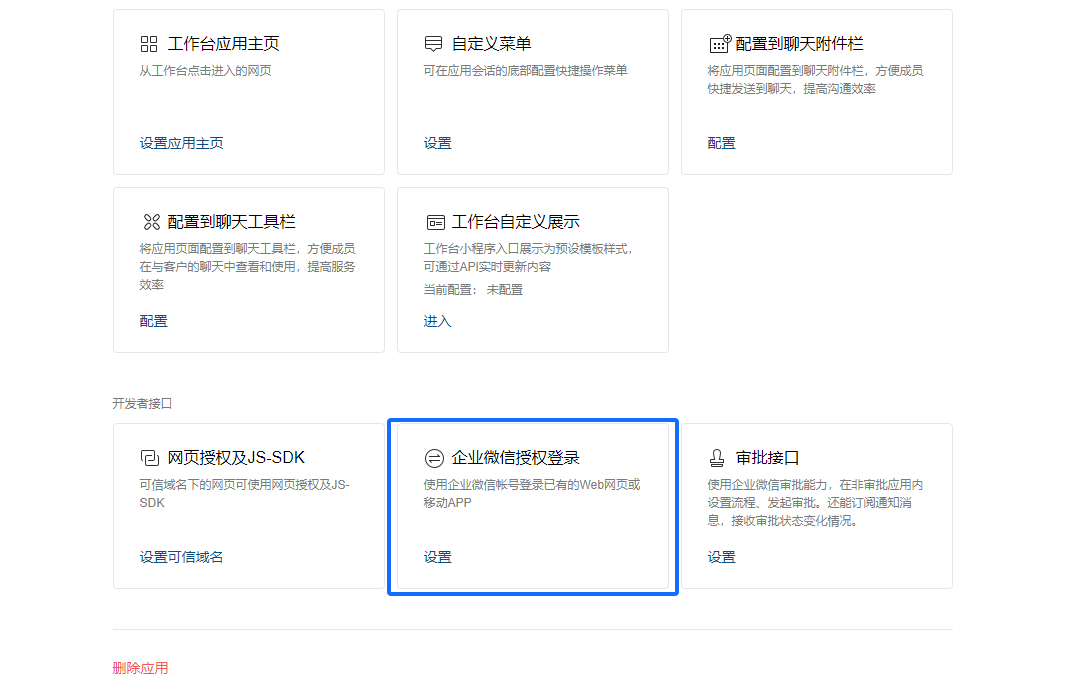1065x696 pixels.
Task: Select the 审批接口 card title
Action: (x=767, y=458)
